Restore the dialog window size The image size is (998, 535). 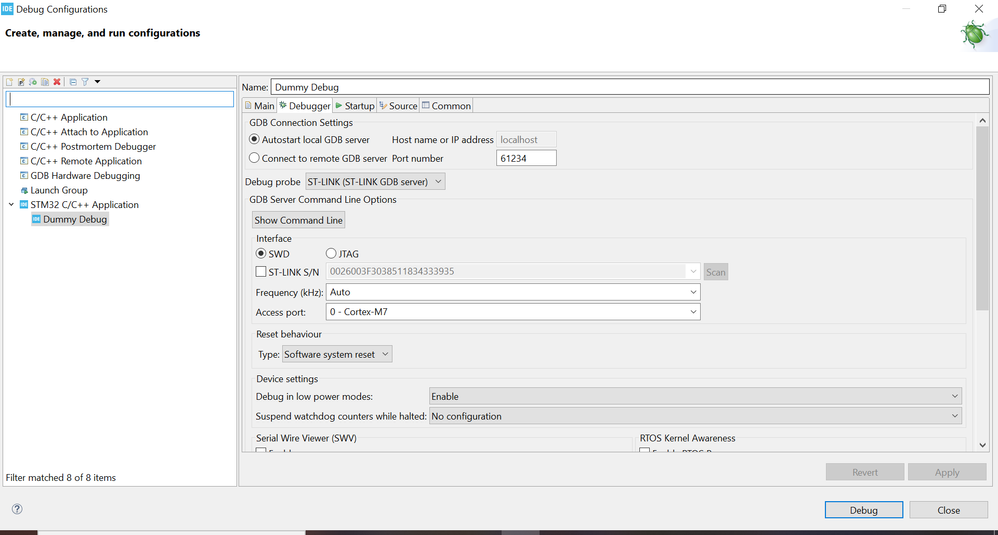point(942,9)
